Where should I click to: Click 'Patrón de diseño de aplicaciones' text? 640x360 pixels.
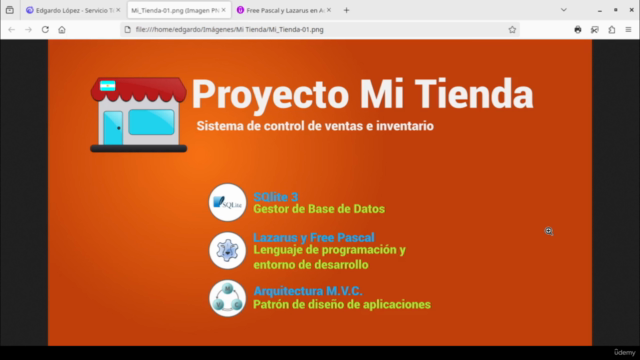[x=342, y=304]
